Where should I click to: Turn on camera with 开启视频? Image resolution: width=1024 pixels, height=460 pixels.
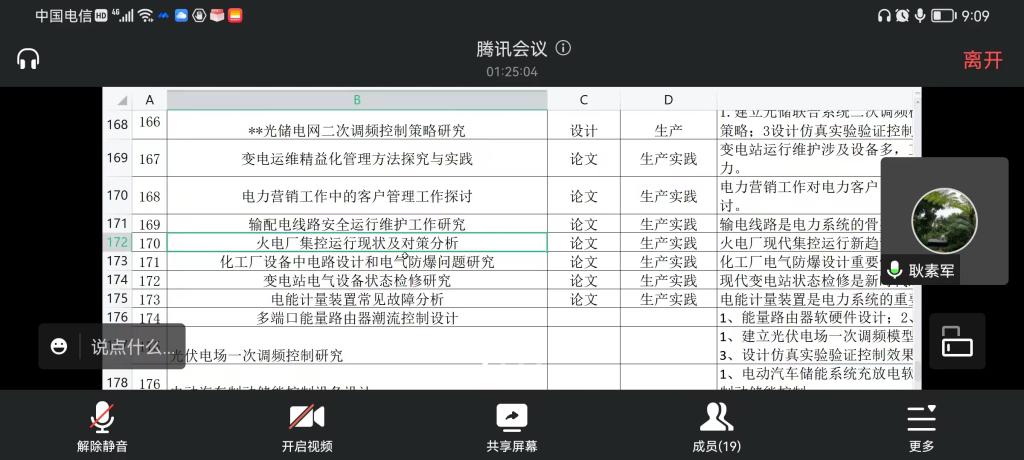point(307,424)
